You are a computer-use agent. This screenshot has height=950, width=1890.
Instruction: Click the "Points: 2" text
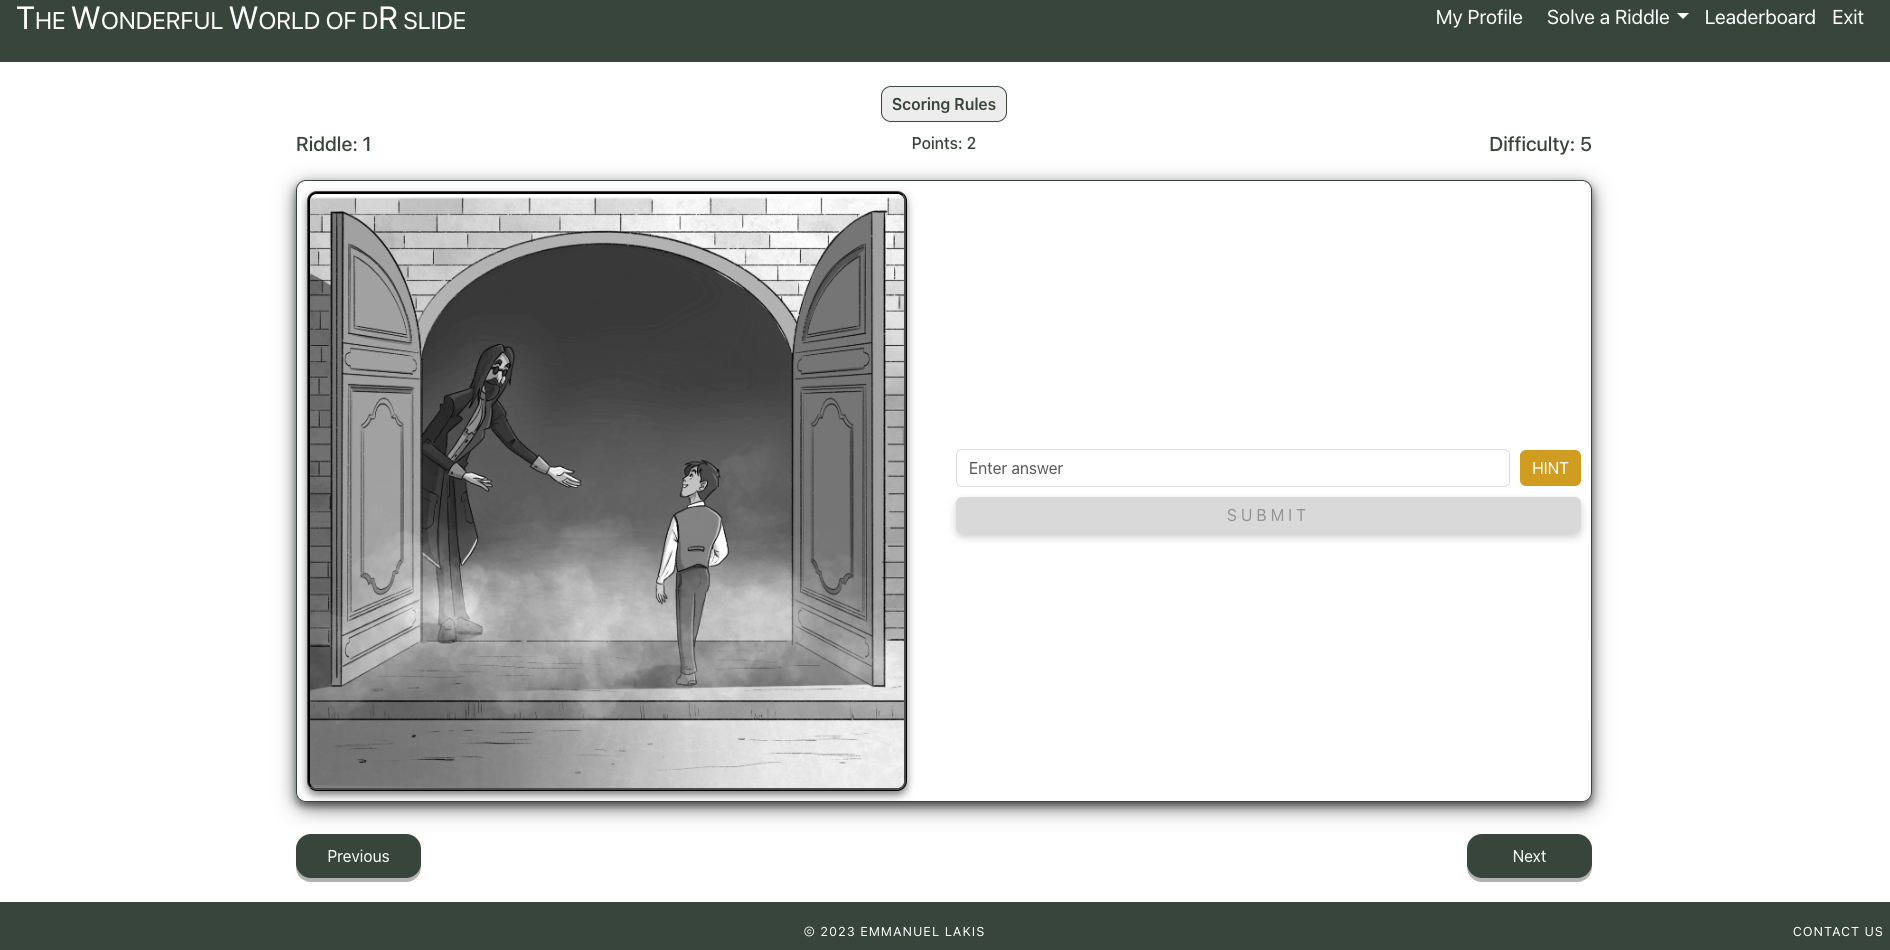[943, 143]
